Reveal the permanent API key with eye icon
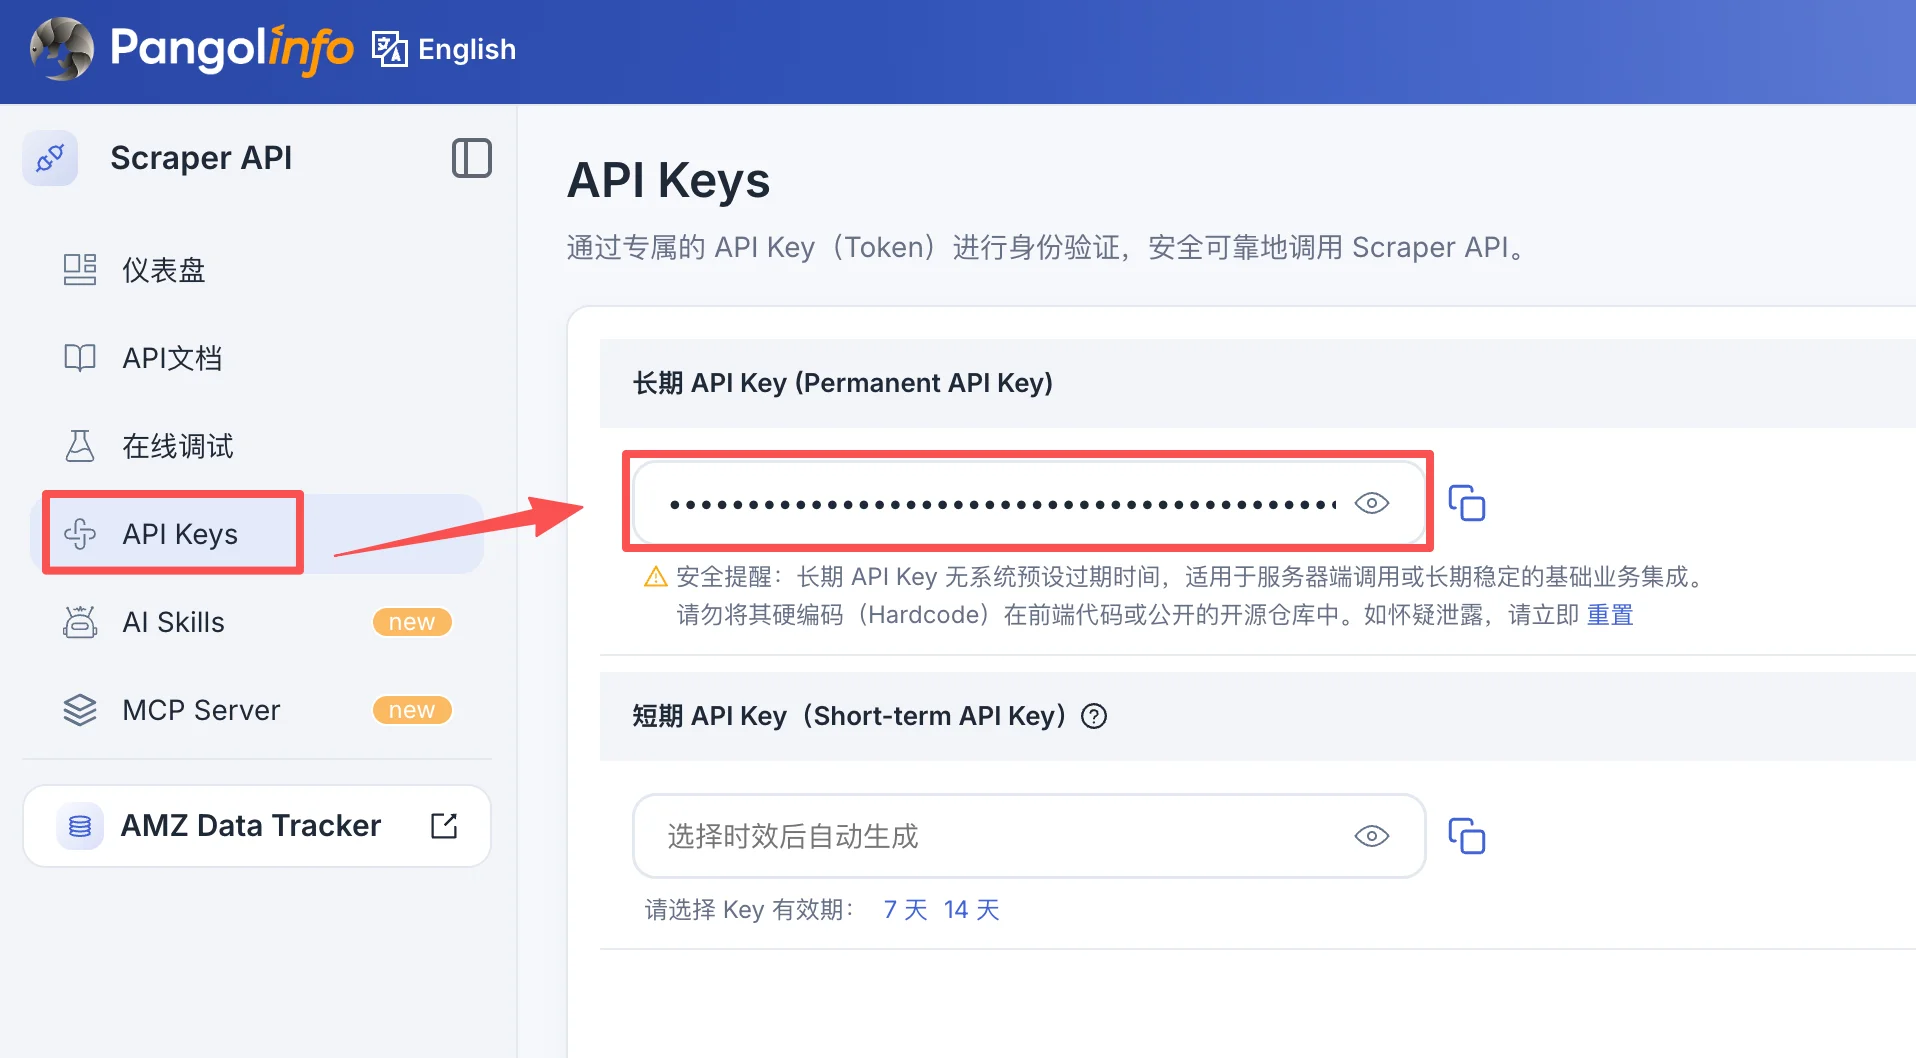Screen dimensions: 1916x1058 [1372, 503]
